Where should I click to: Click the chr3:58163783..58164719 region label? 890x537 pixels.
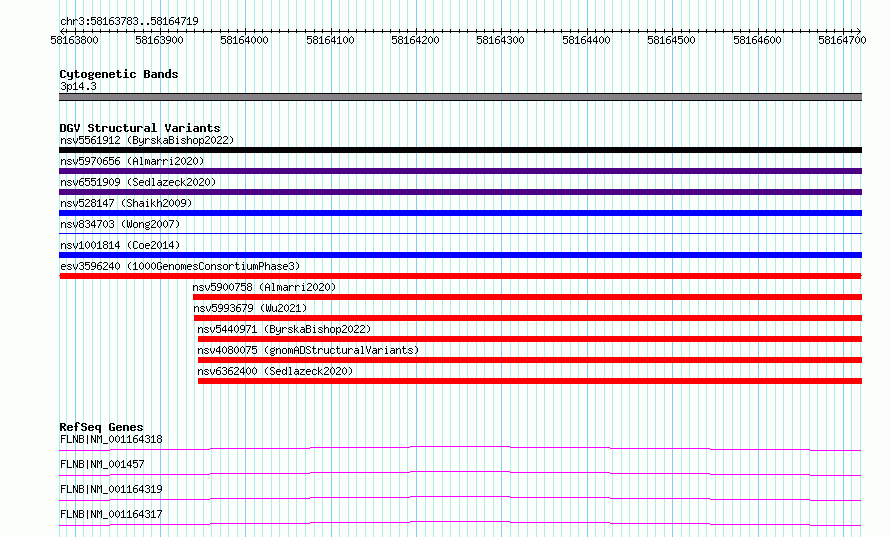[129, 22]
